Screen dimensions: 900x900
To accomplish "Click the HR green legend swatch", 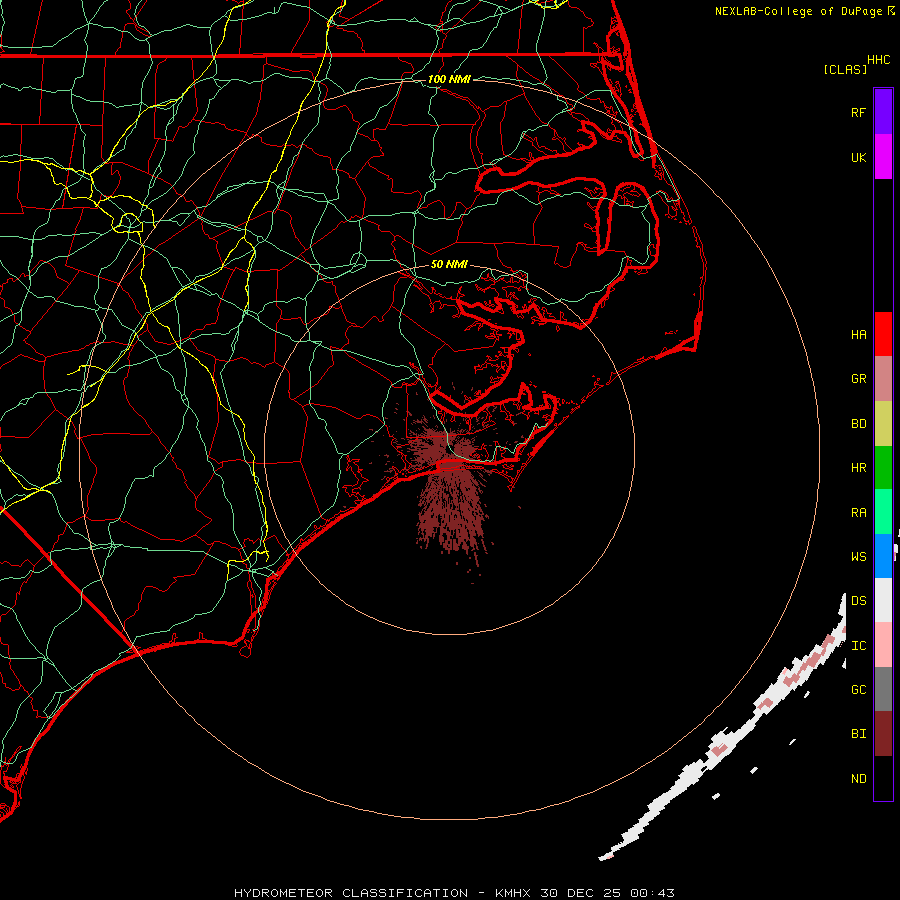I will coord(883,467).
